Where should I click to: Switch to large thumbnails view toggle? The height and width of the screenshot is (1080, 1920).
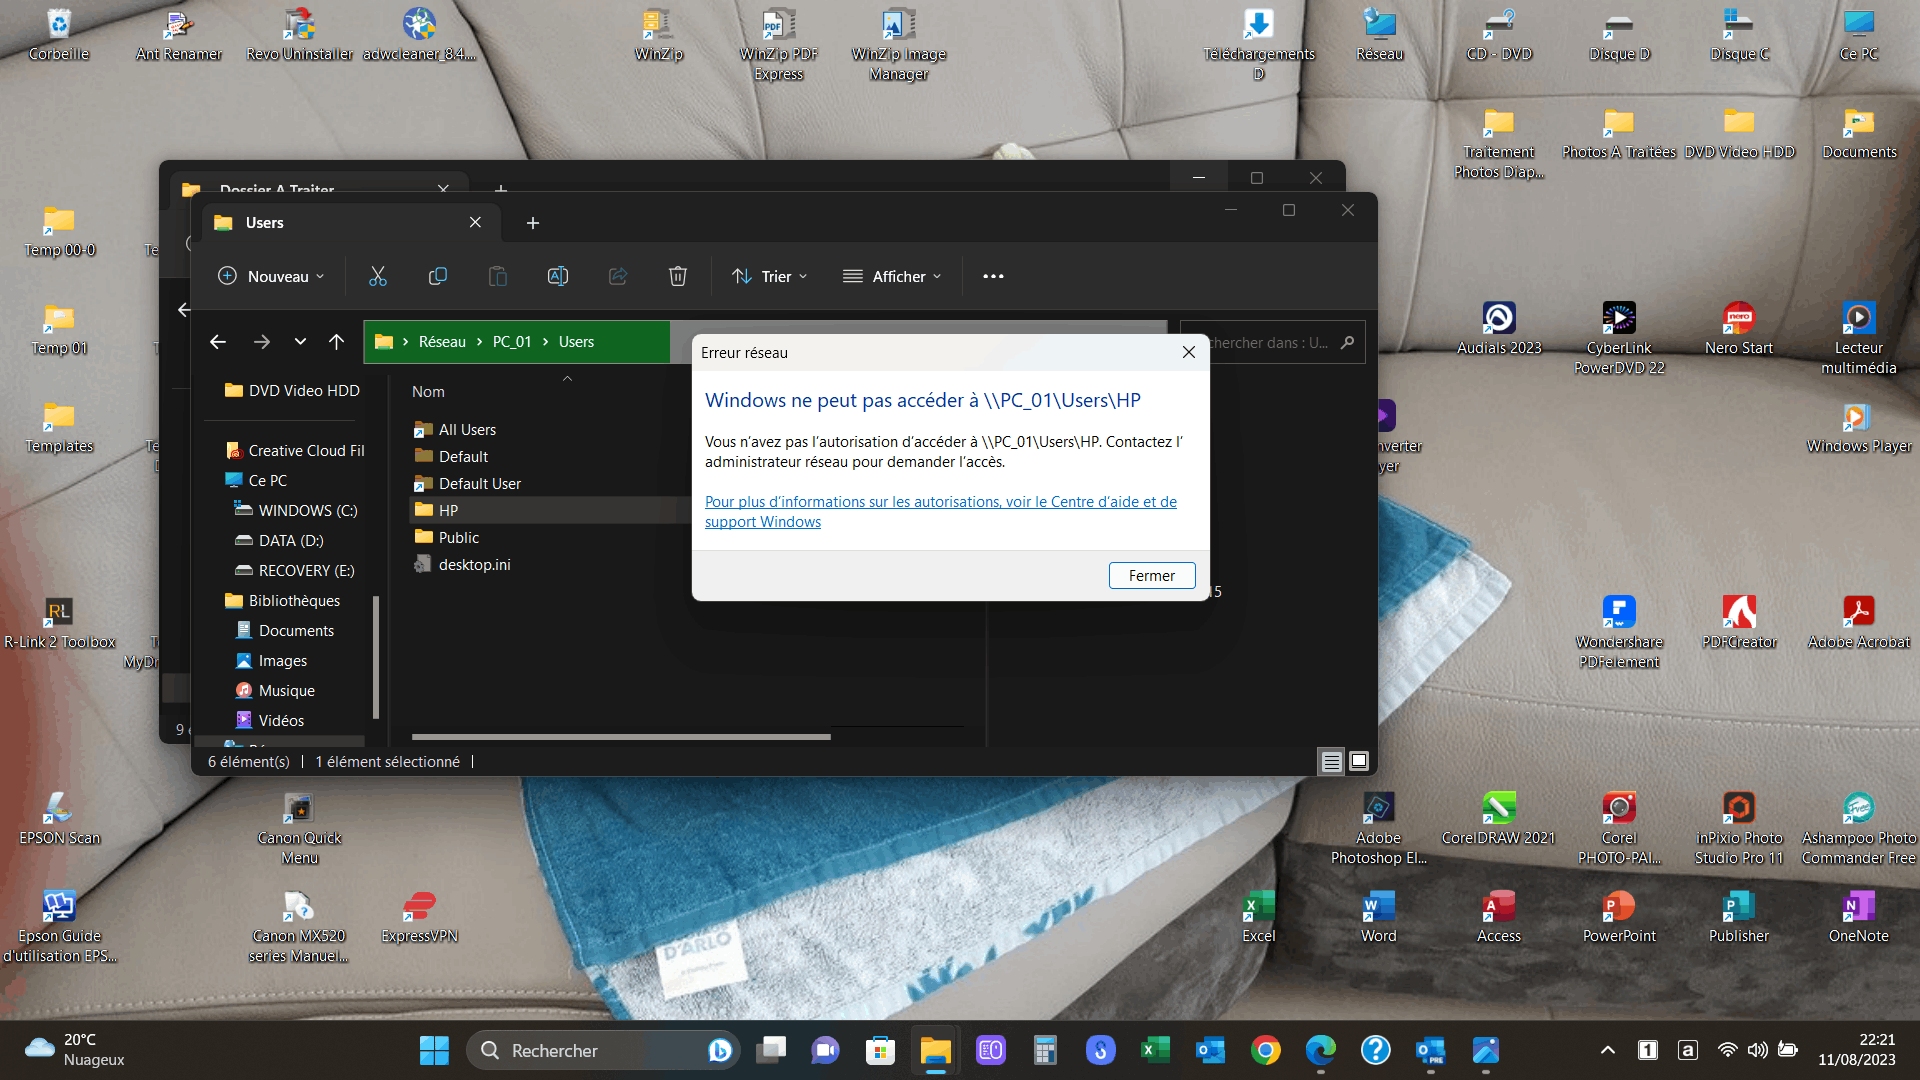pos(1359,762)
